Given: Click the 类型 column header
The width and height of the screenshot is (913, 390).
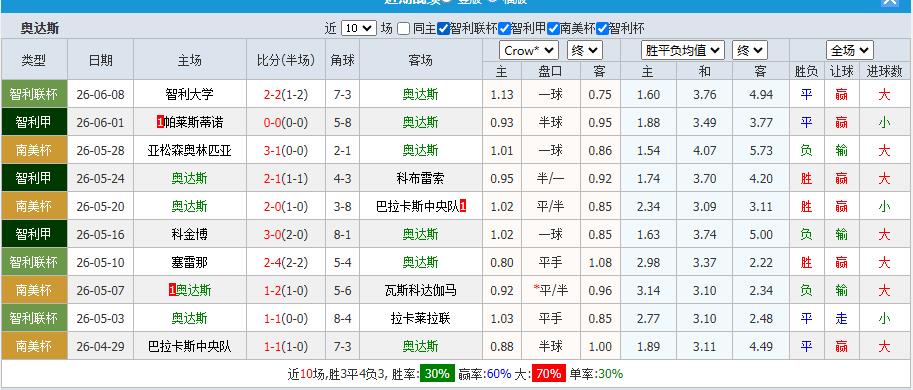Looking at the screenshot, I should 34,59.
